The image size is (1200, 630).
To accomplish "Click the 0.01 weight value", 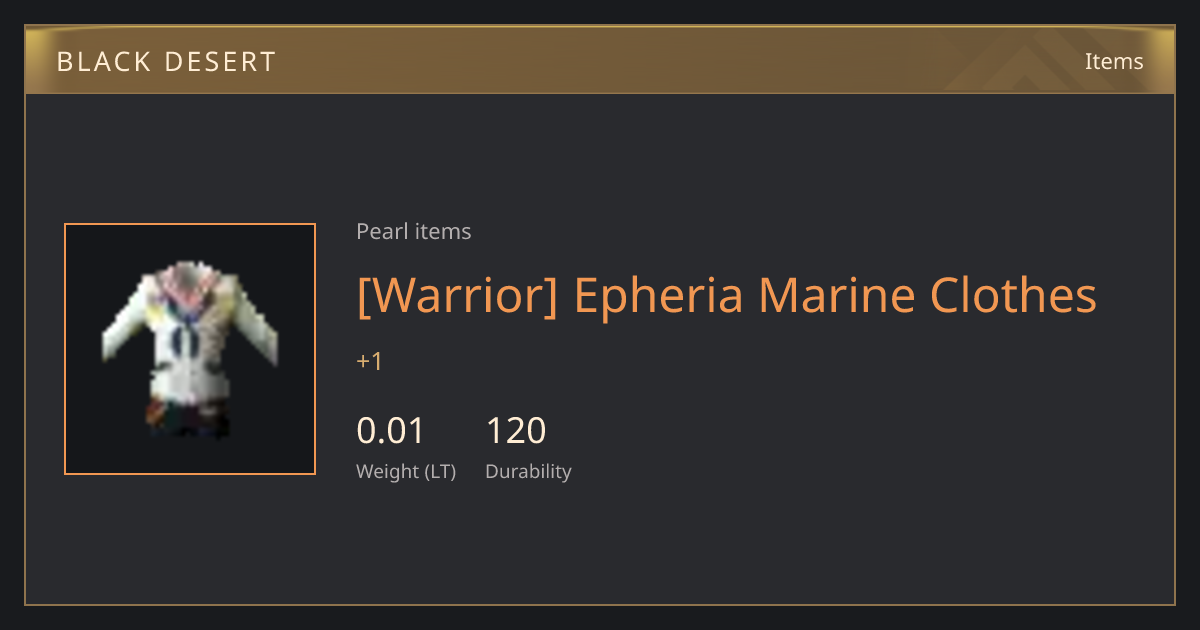I will [x=391, y=431].
